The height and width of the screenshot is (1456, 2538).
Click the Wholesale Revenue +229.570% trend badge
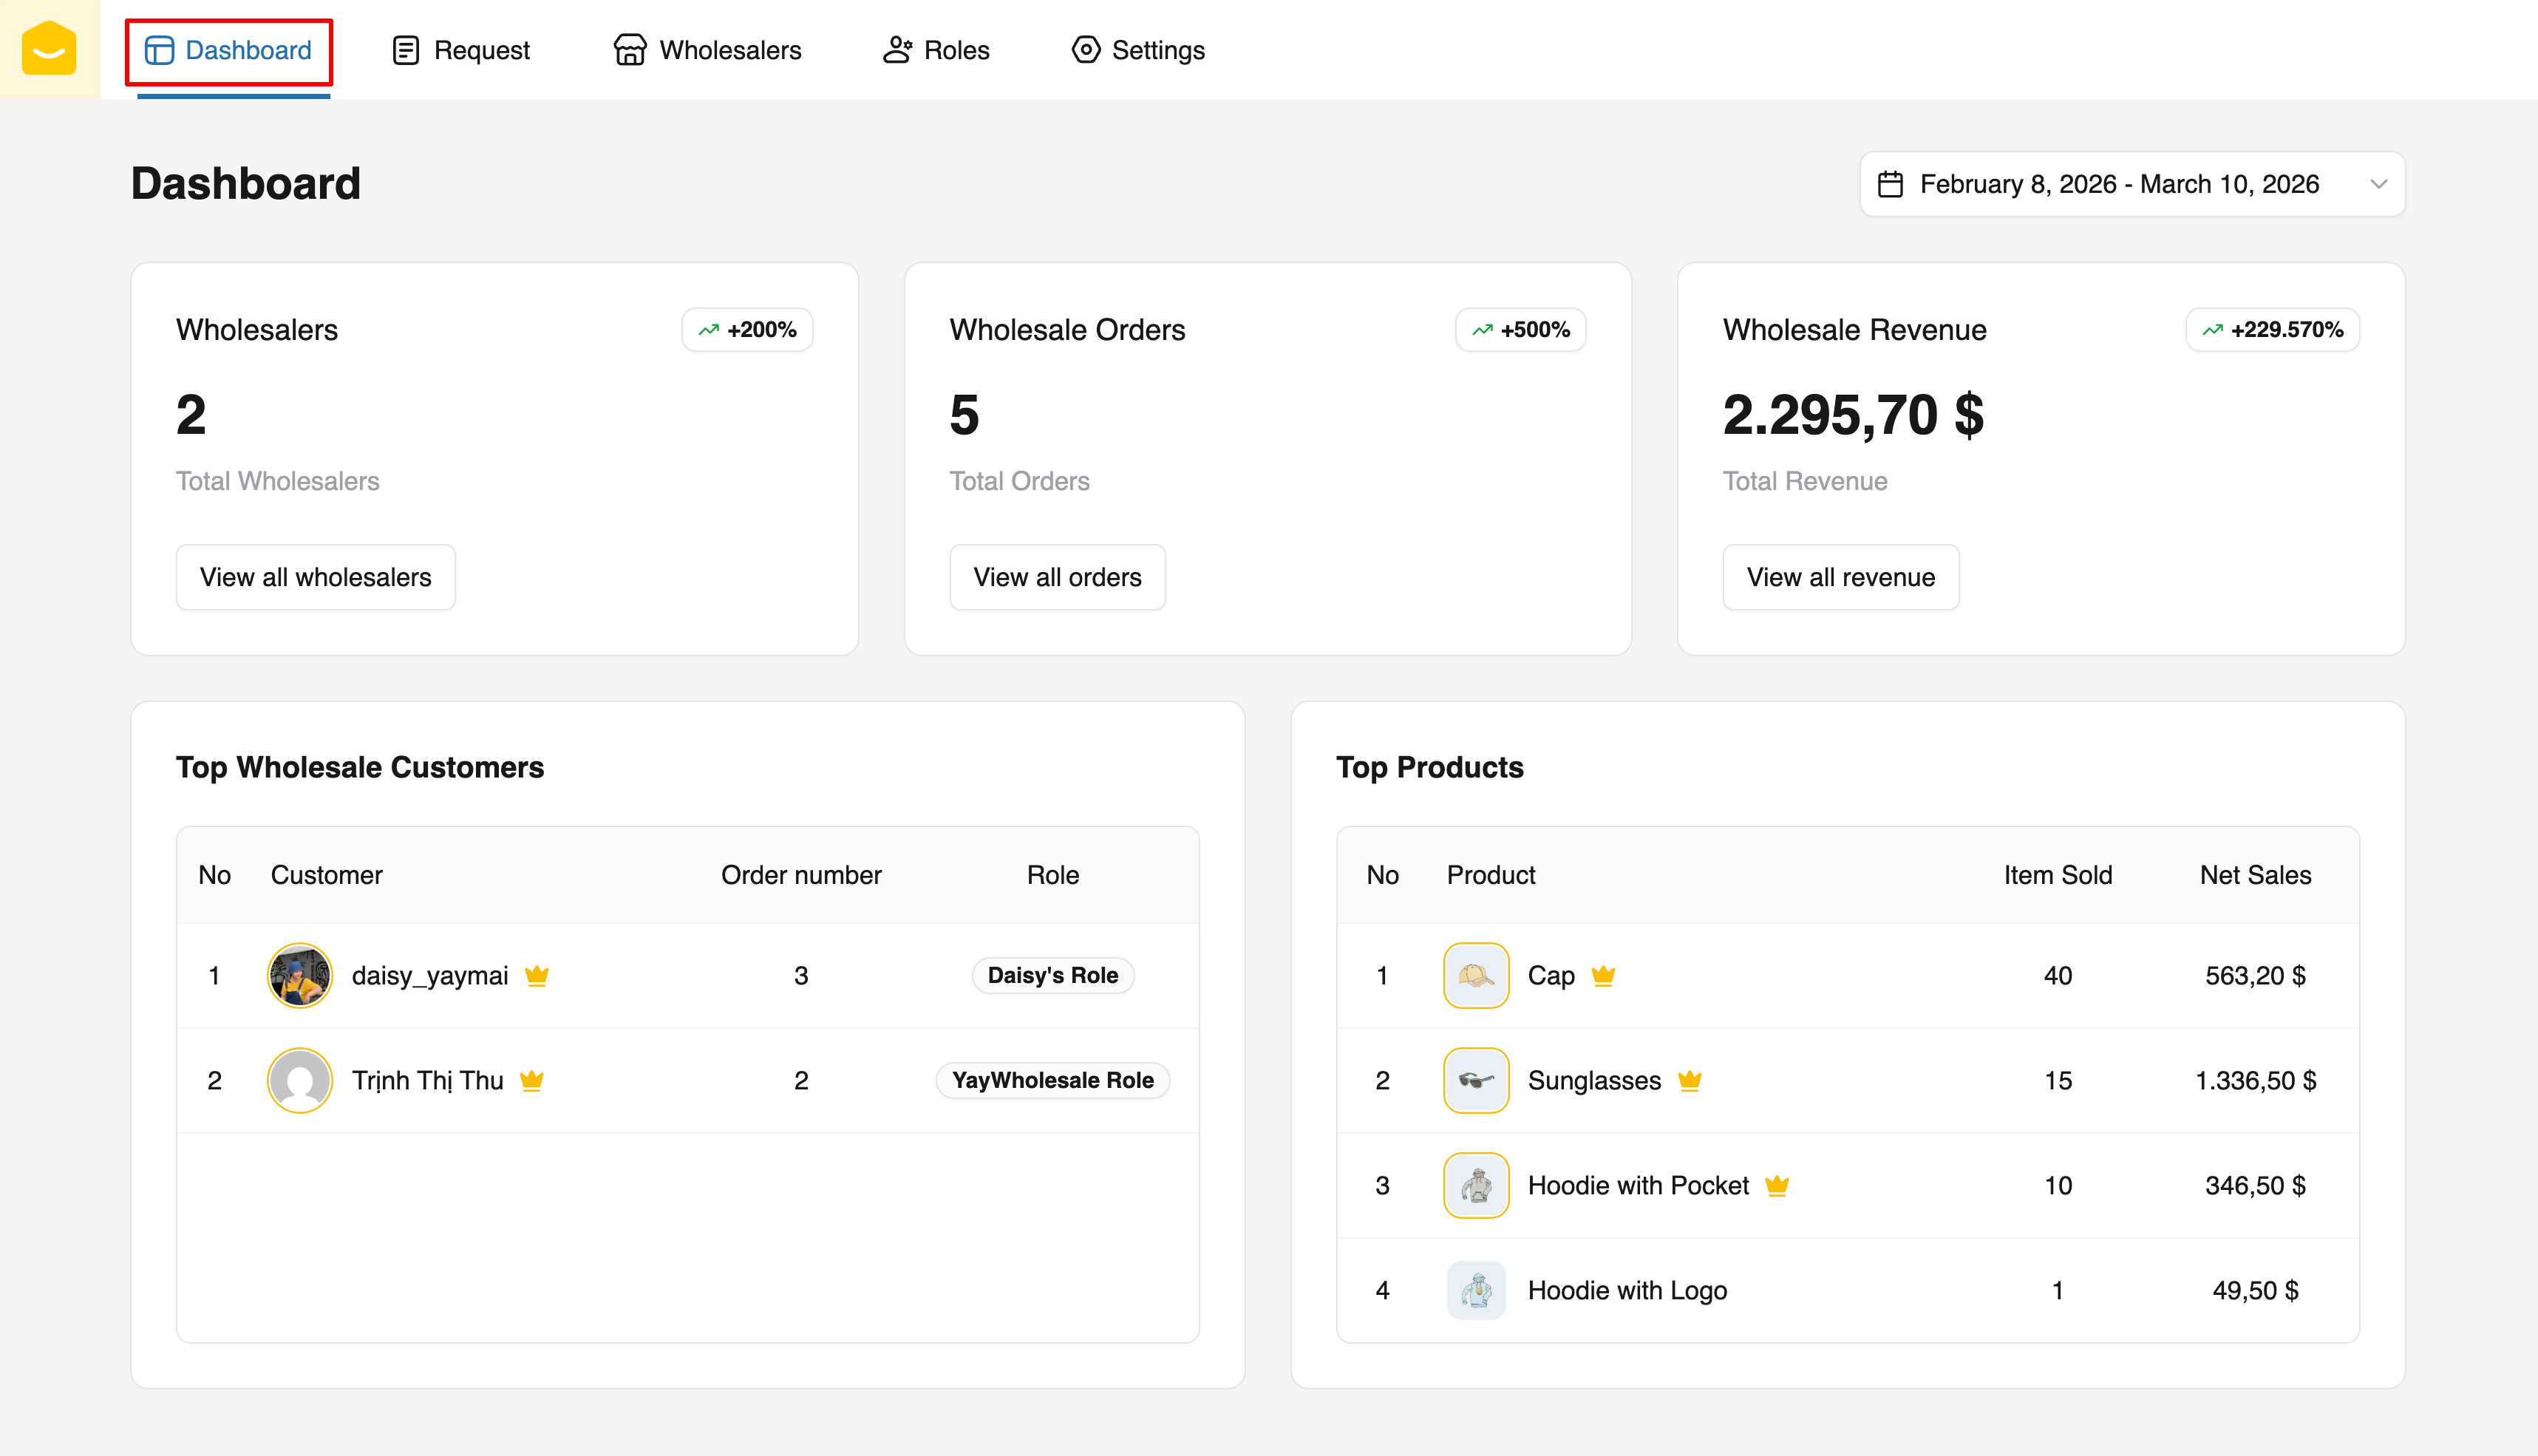2272,330
